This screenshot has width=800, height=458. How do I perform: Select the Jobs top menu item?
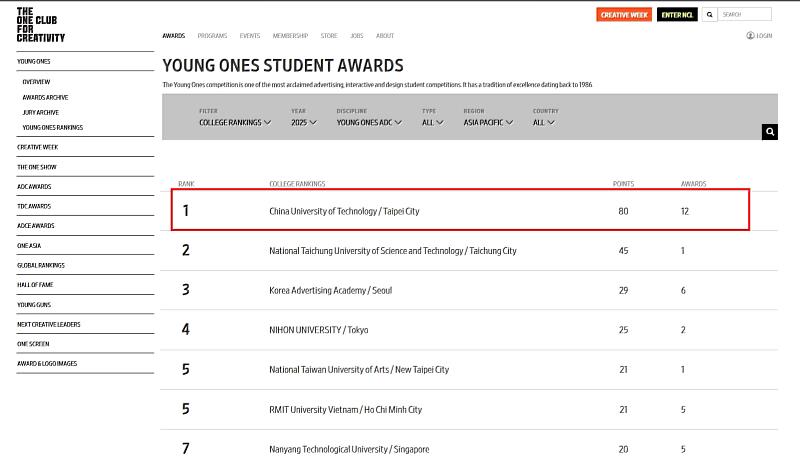pyautogui.click(x=357, y=36)
